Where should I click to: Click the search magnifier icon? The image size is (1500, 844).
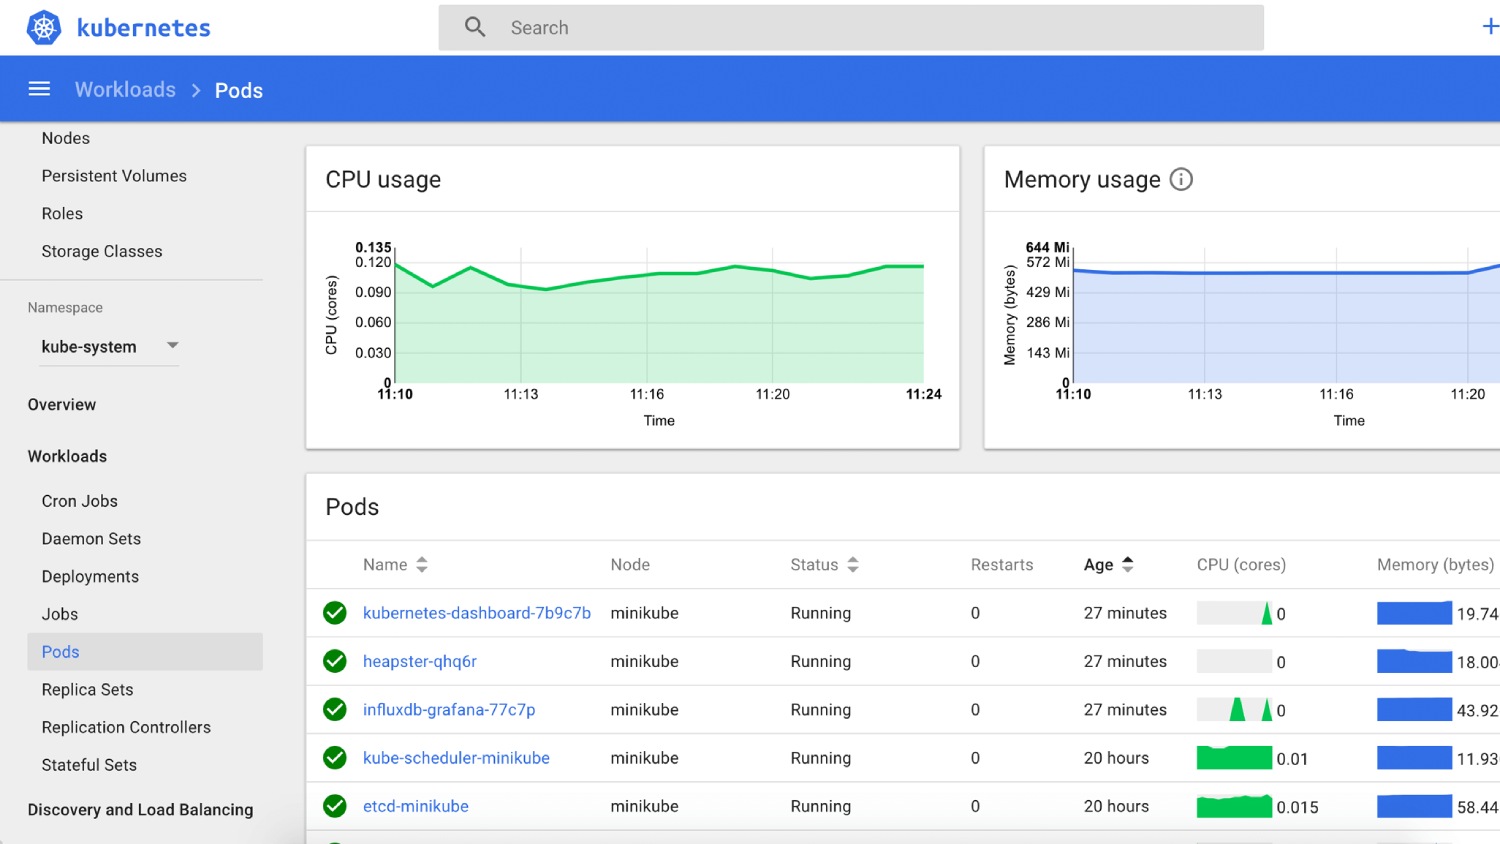coord(475,27)
